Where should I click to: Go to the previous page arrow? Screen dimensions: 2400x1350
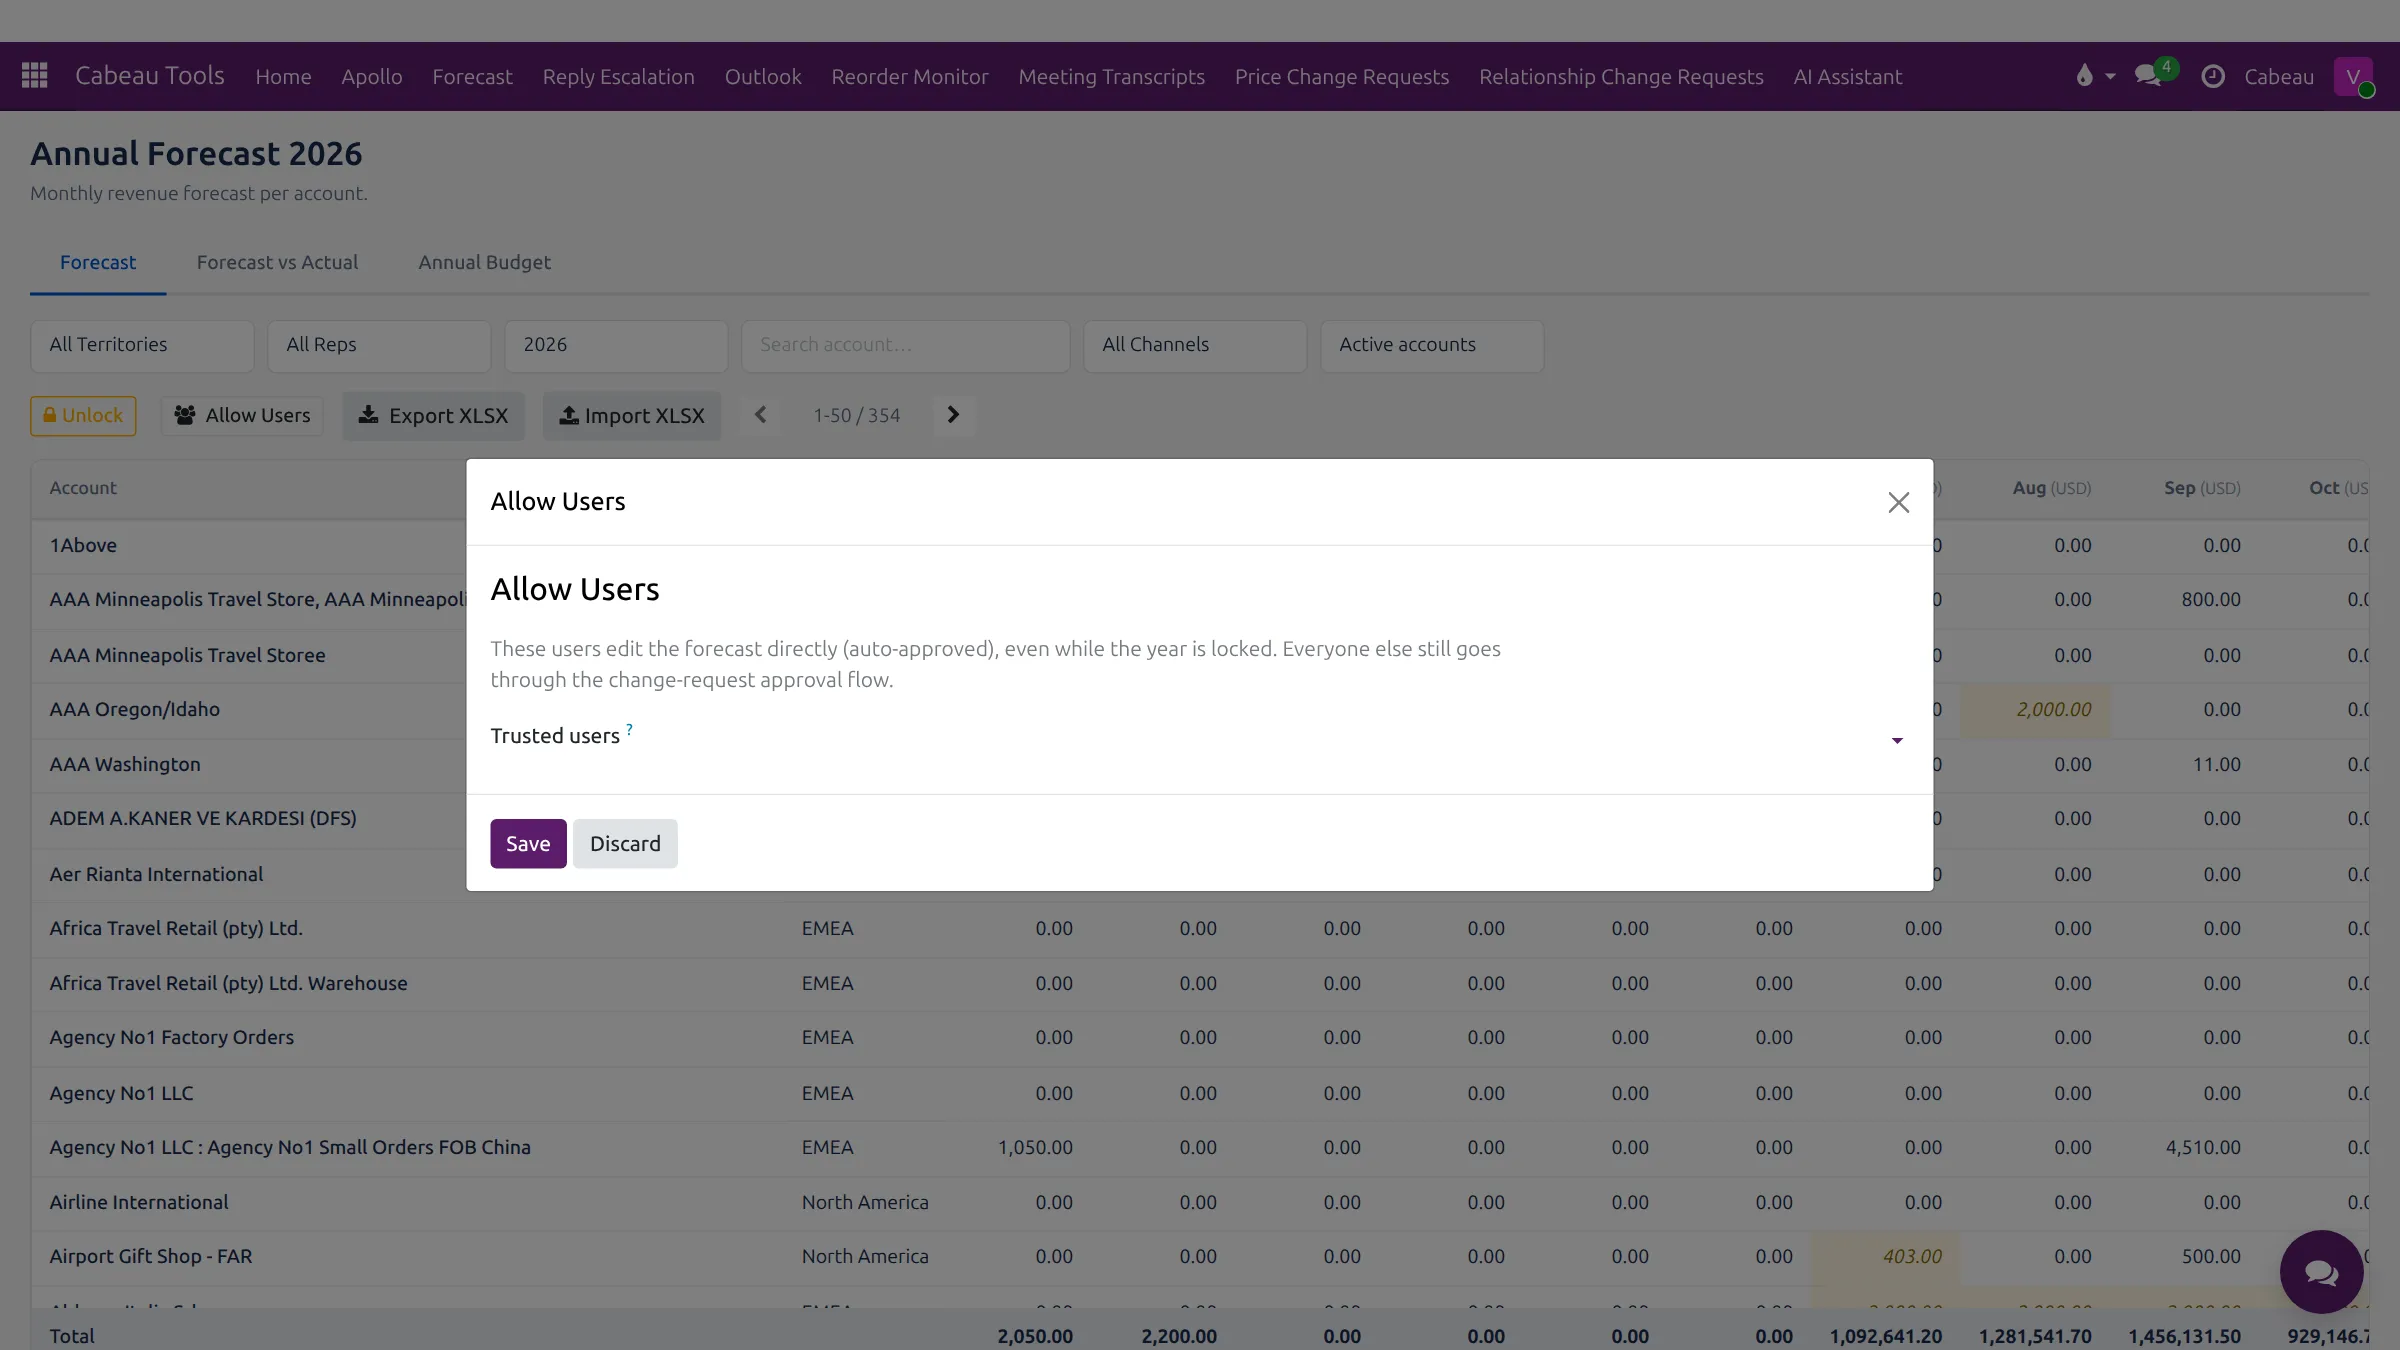[760, 415]
